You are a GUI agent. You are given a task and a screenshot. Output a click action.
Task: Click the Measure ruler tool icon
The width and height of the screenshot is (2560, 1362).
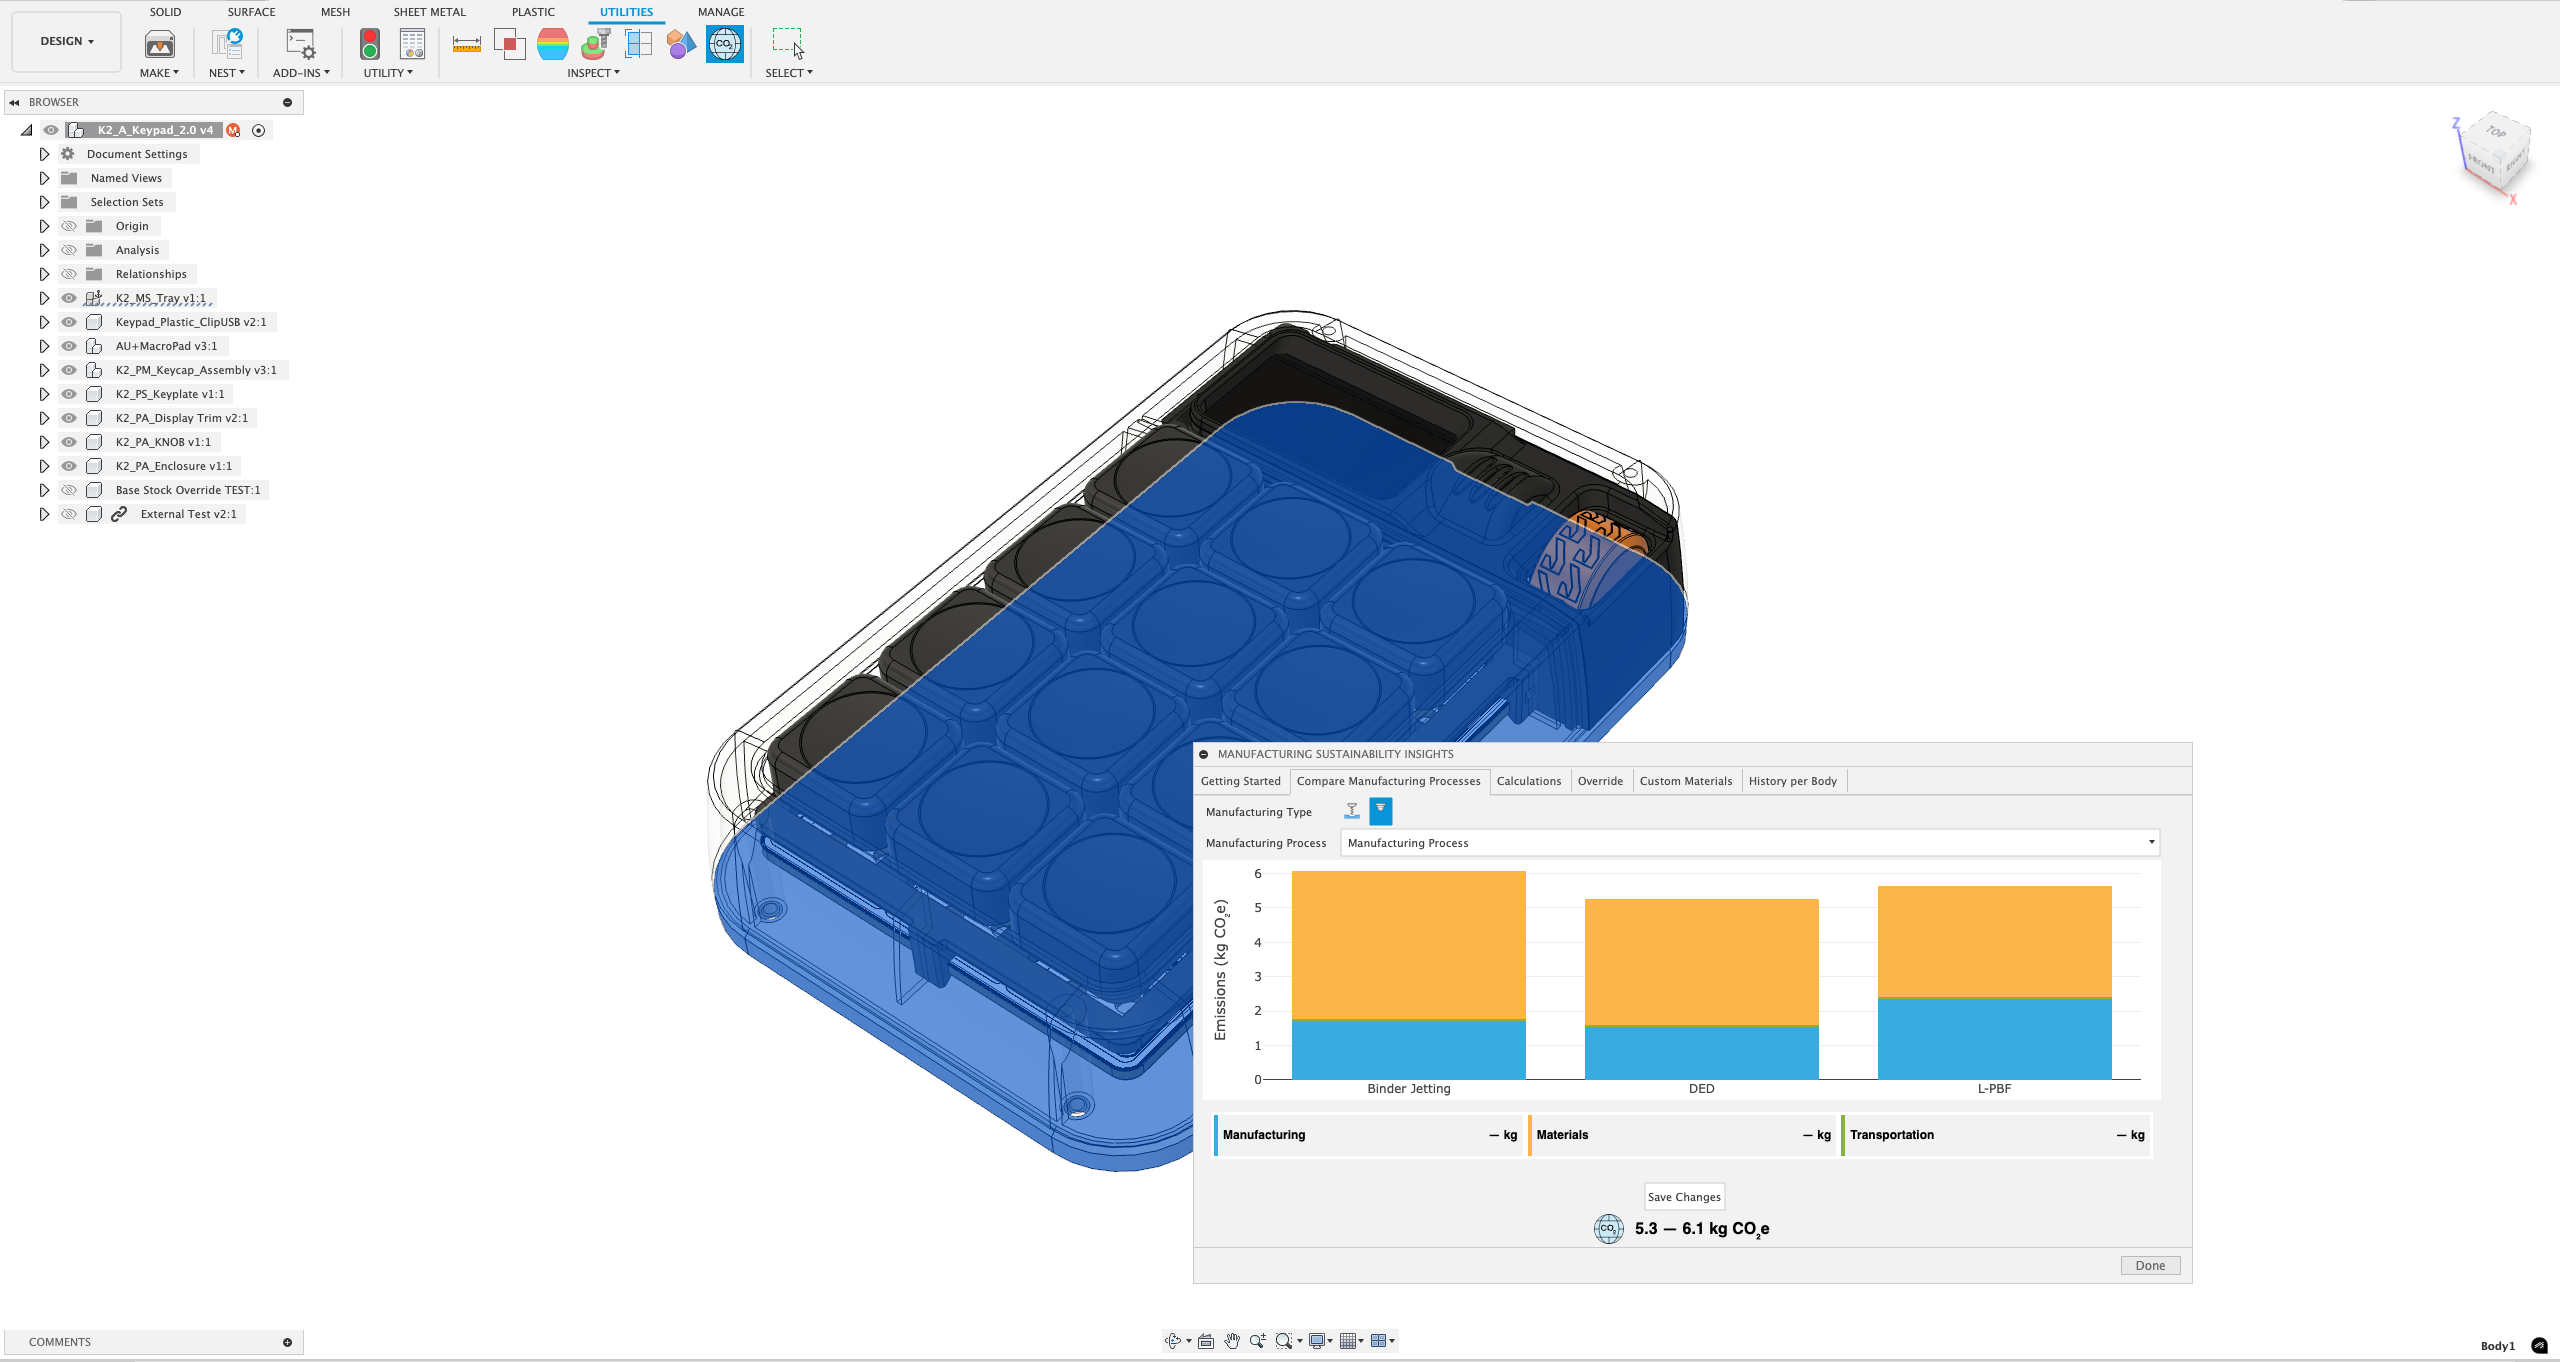click(x=466, y=44)
